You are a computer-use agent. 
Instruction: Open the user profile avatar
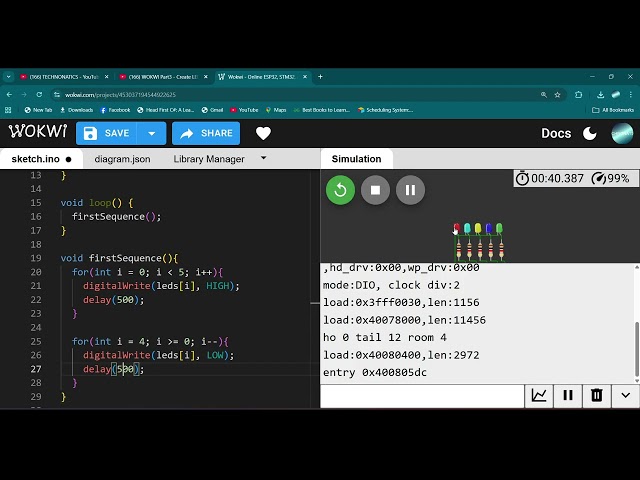pyautogui.click(x=622, y=133)
